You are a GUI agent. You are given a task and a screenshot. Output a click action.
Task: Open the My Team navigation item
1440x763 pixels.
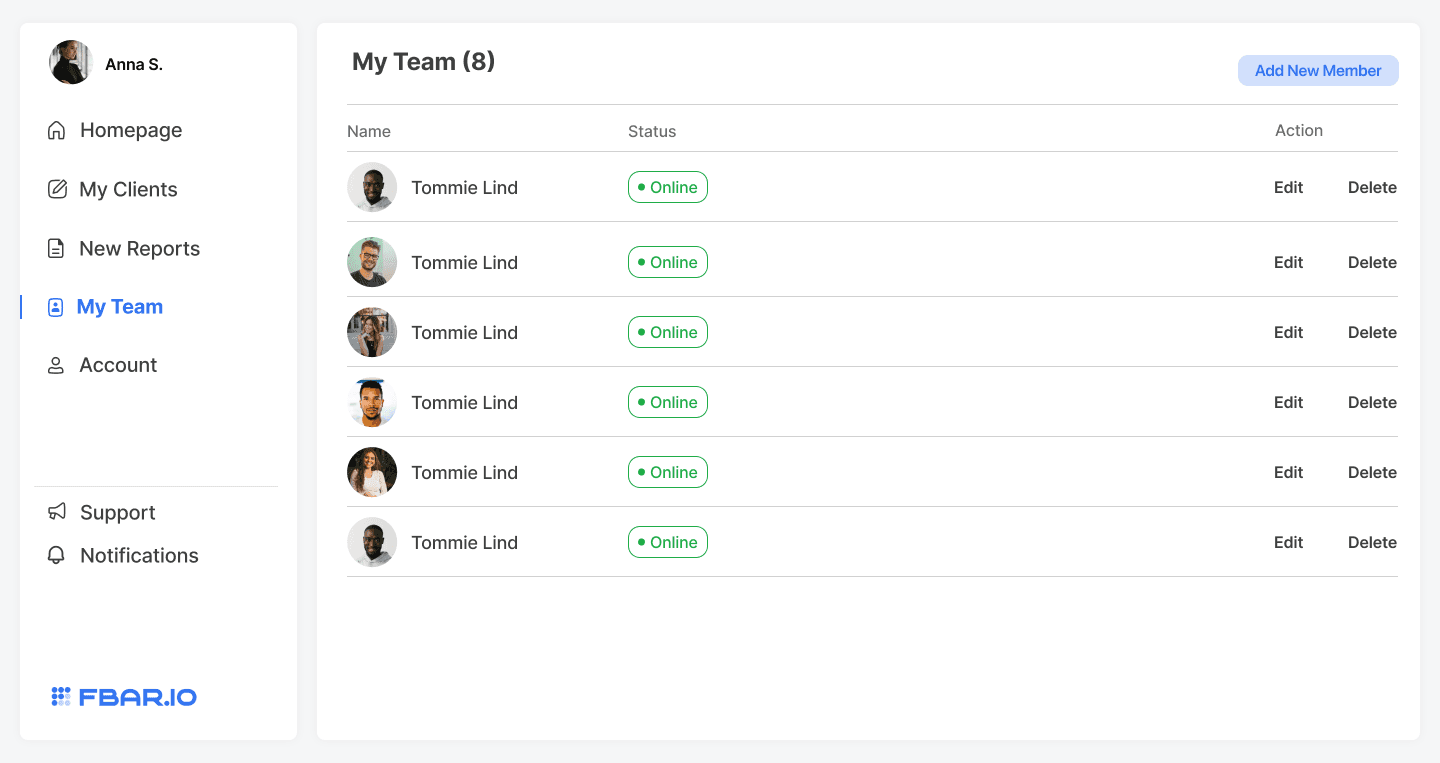(119, 306)
